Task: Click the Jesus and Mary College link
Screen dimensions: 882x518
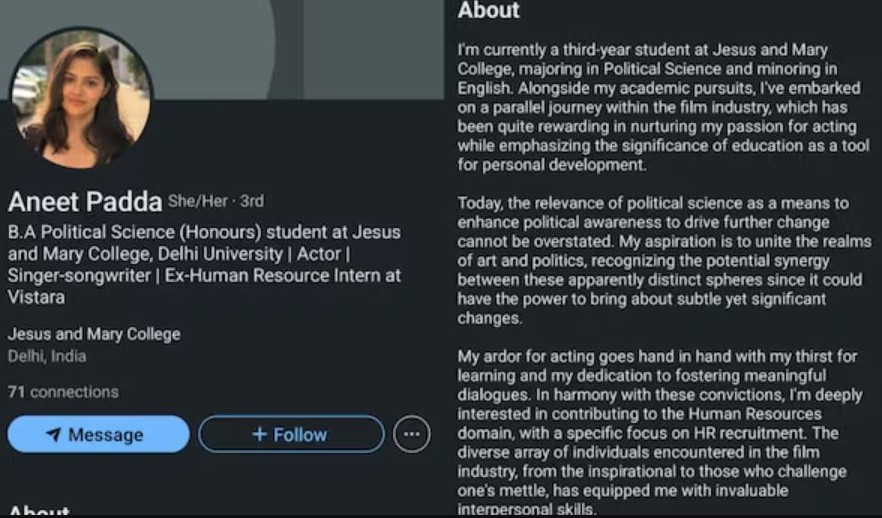Action: [x=94, y=334]
